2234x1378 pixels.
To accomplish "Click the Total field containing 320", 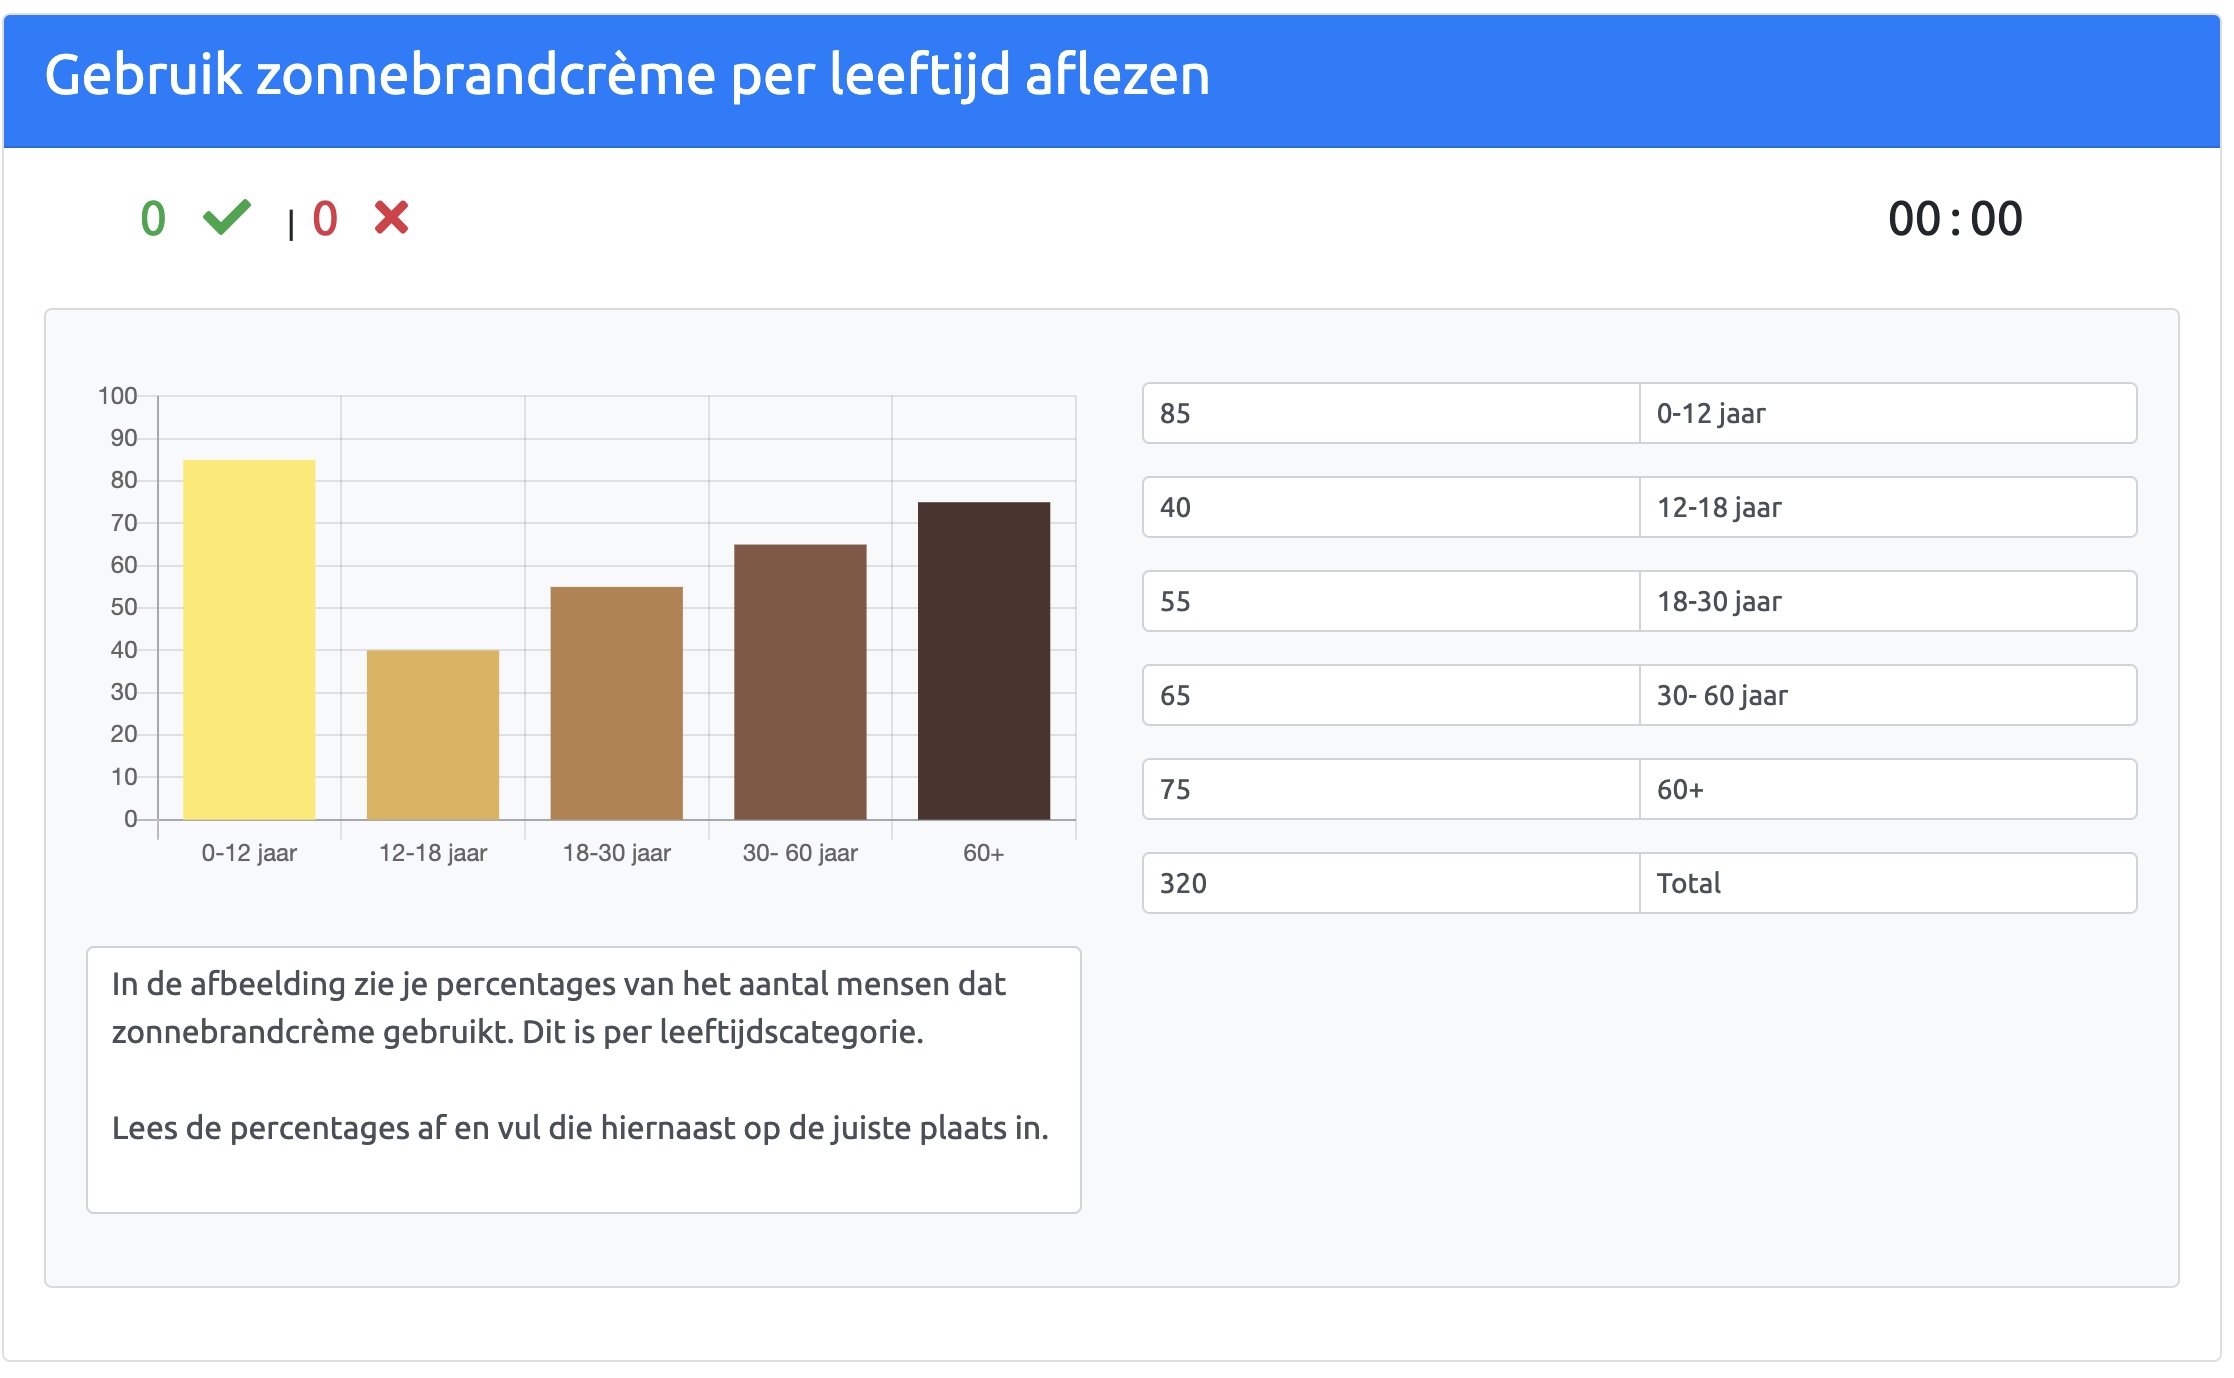I will coord(1390,883).
